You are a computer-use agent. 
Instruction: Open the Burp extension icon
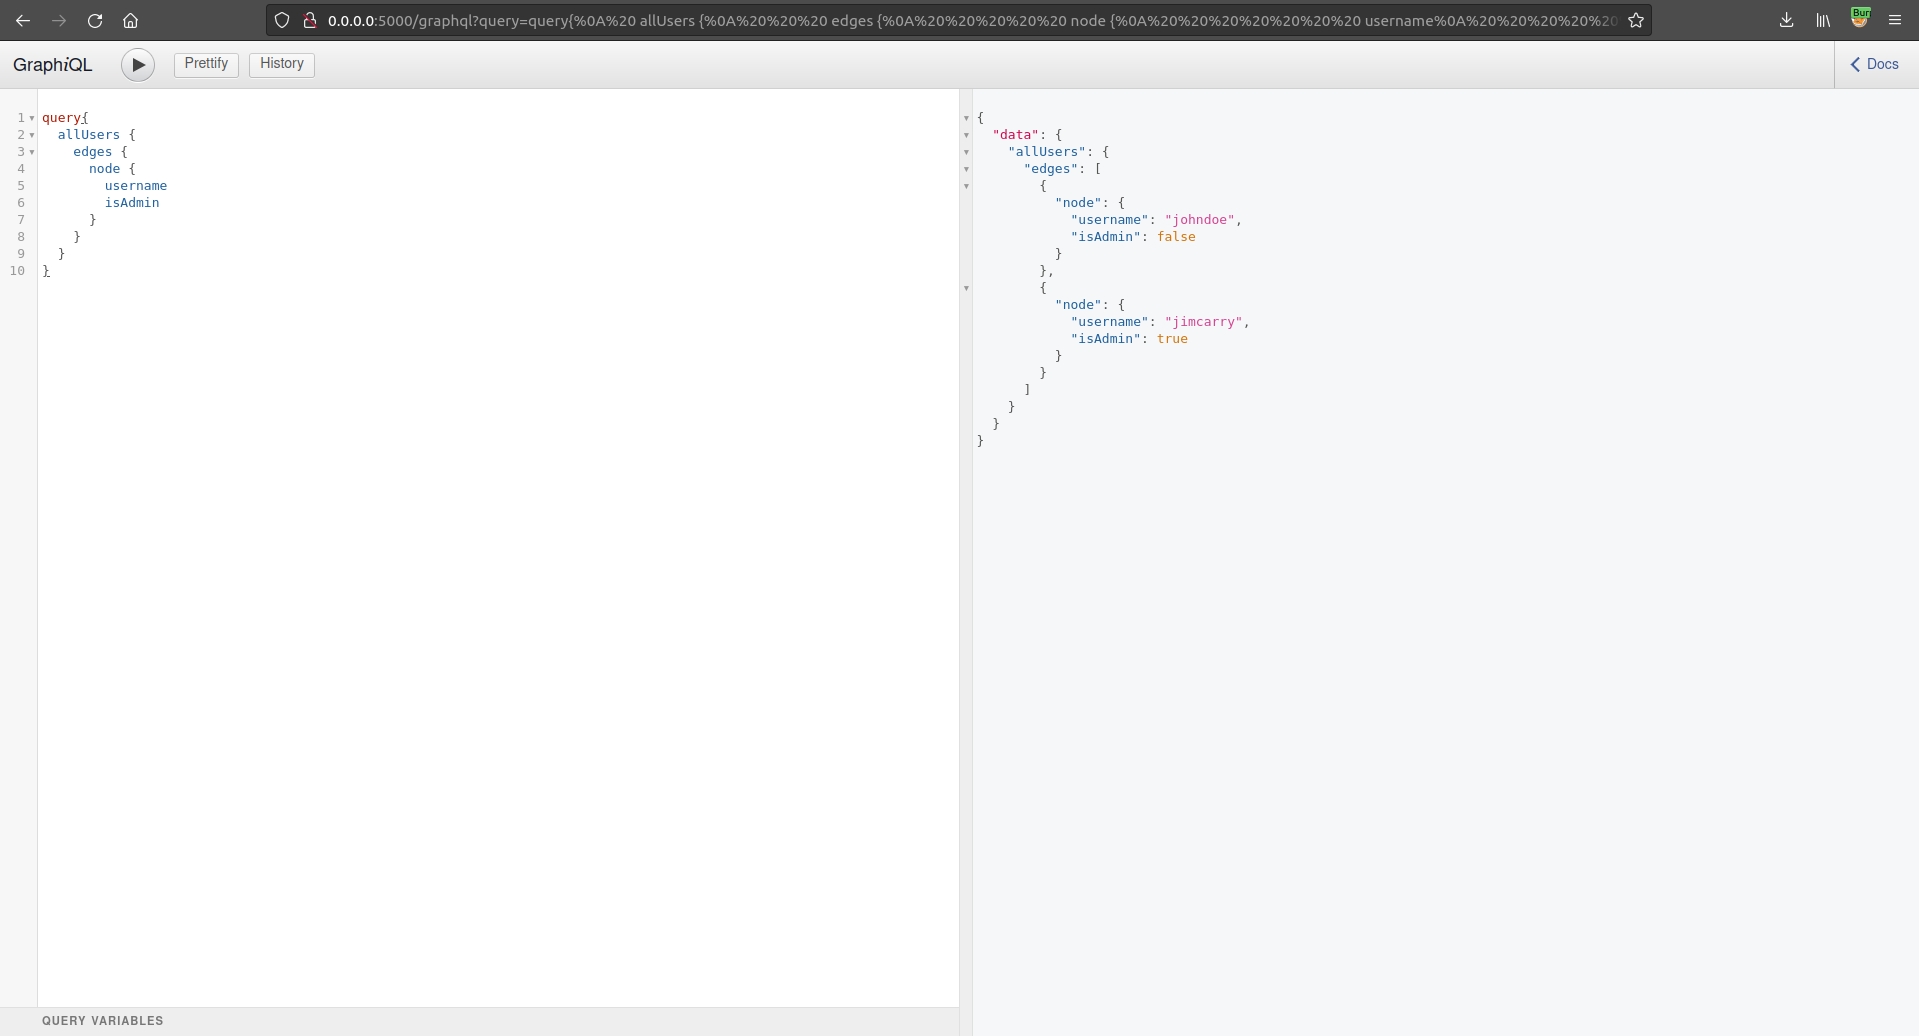point(1860,18)
